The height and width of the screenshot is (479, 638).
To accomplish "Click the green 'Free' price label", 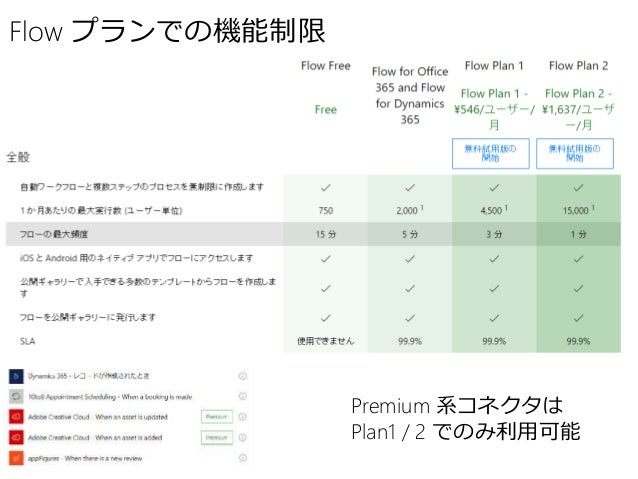I will pos(326,109).
